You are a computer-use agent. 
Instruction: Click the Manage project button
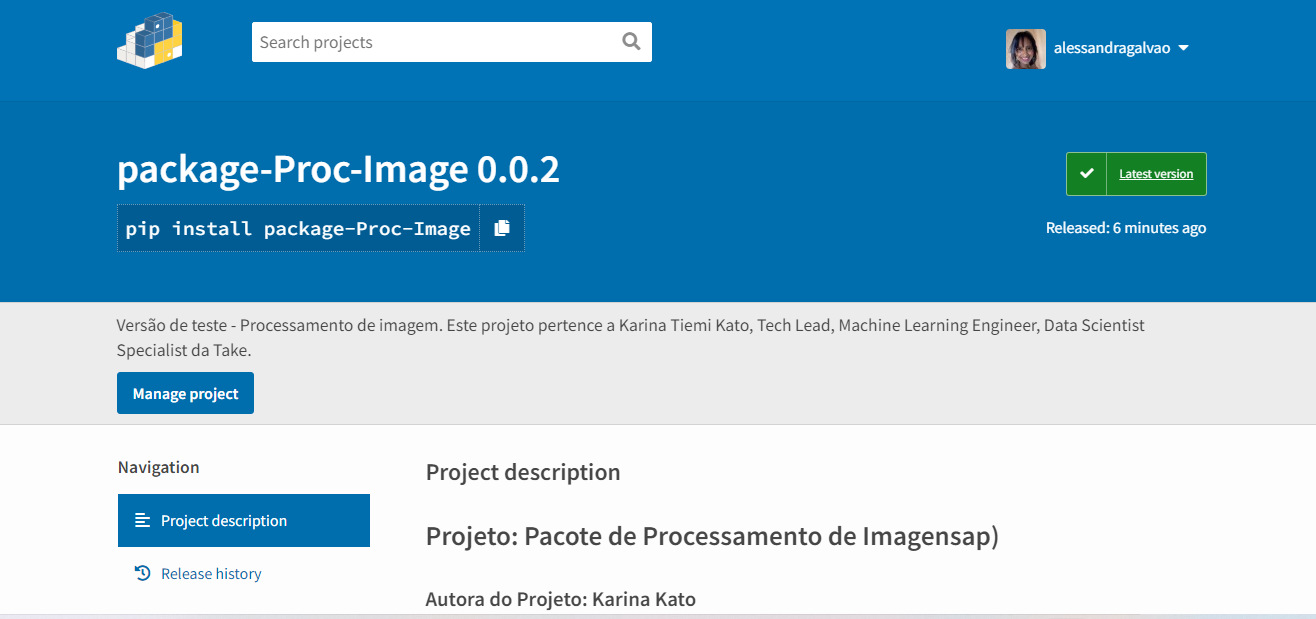tap(185, 392)
